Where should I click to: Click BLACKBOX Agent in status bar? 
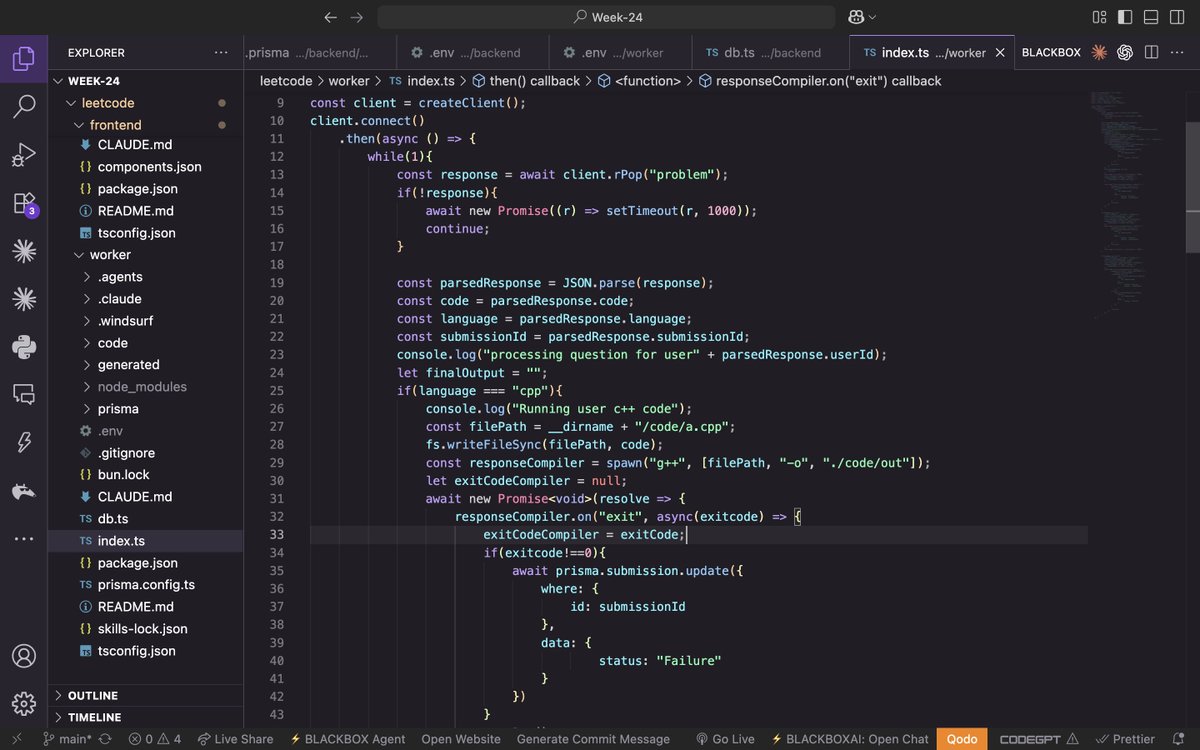(348, 739)
